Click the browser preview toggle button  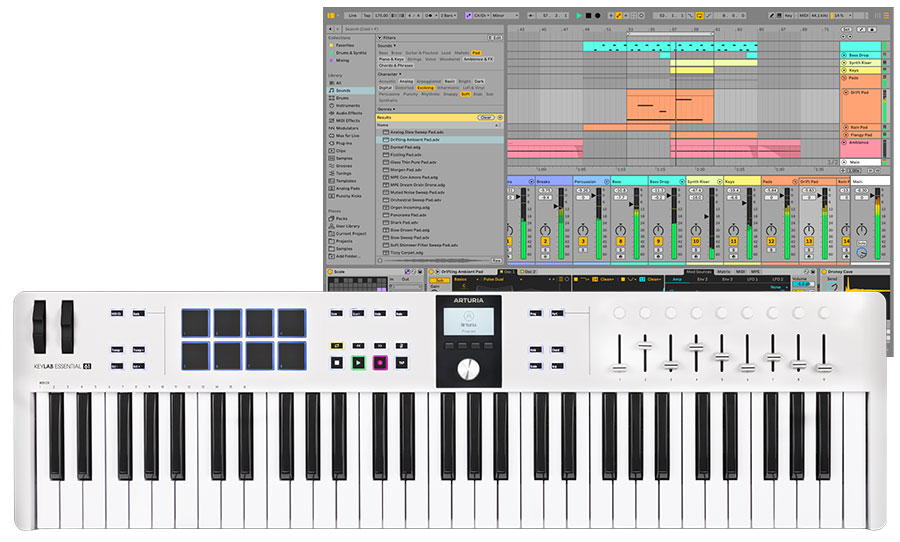click(380, 261)
